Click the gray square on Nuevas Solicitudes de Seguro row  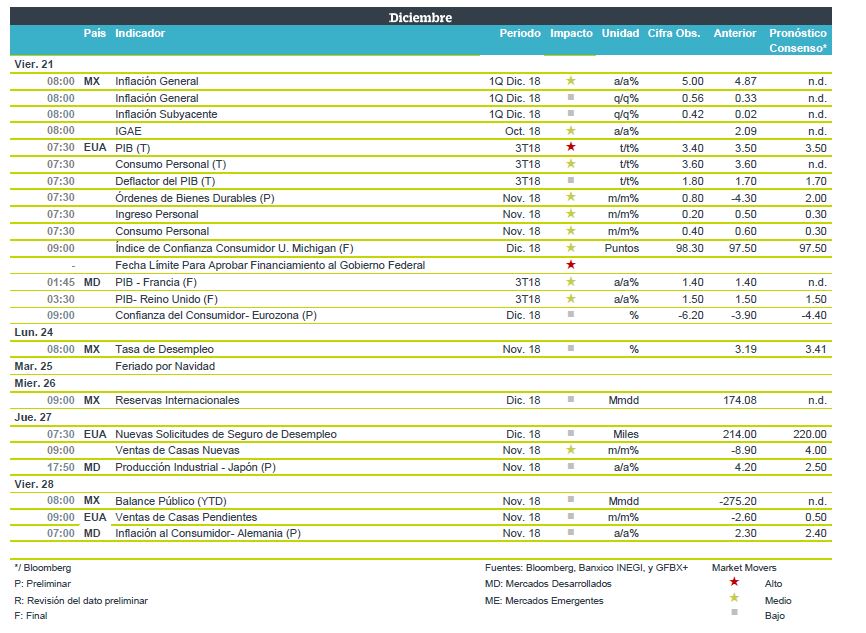pos(571,433)
